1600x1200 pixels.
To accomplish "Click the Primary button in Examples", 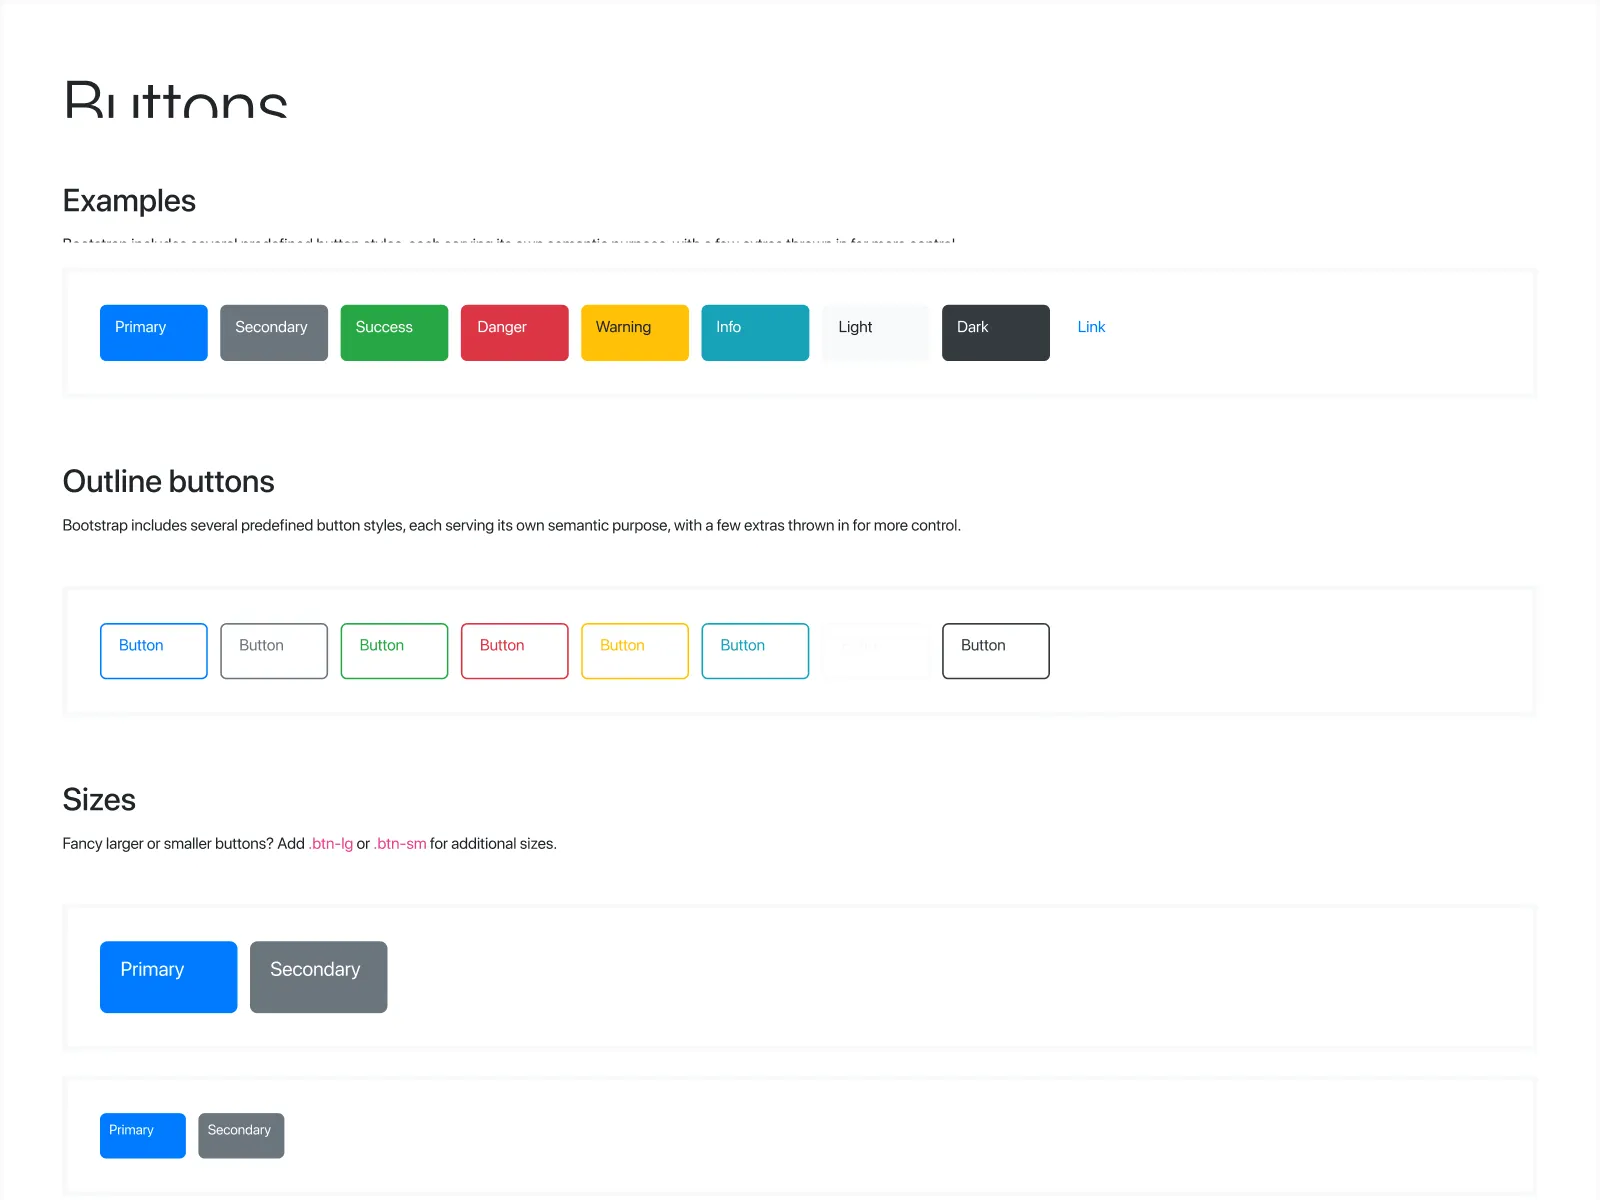I will 153,332.
